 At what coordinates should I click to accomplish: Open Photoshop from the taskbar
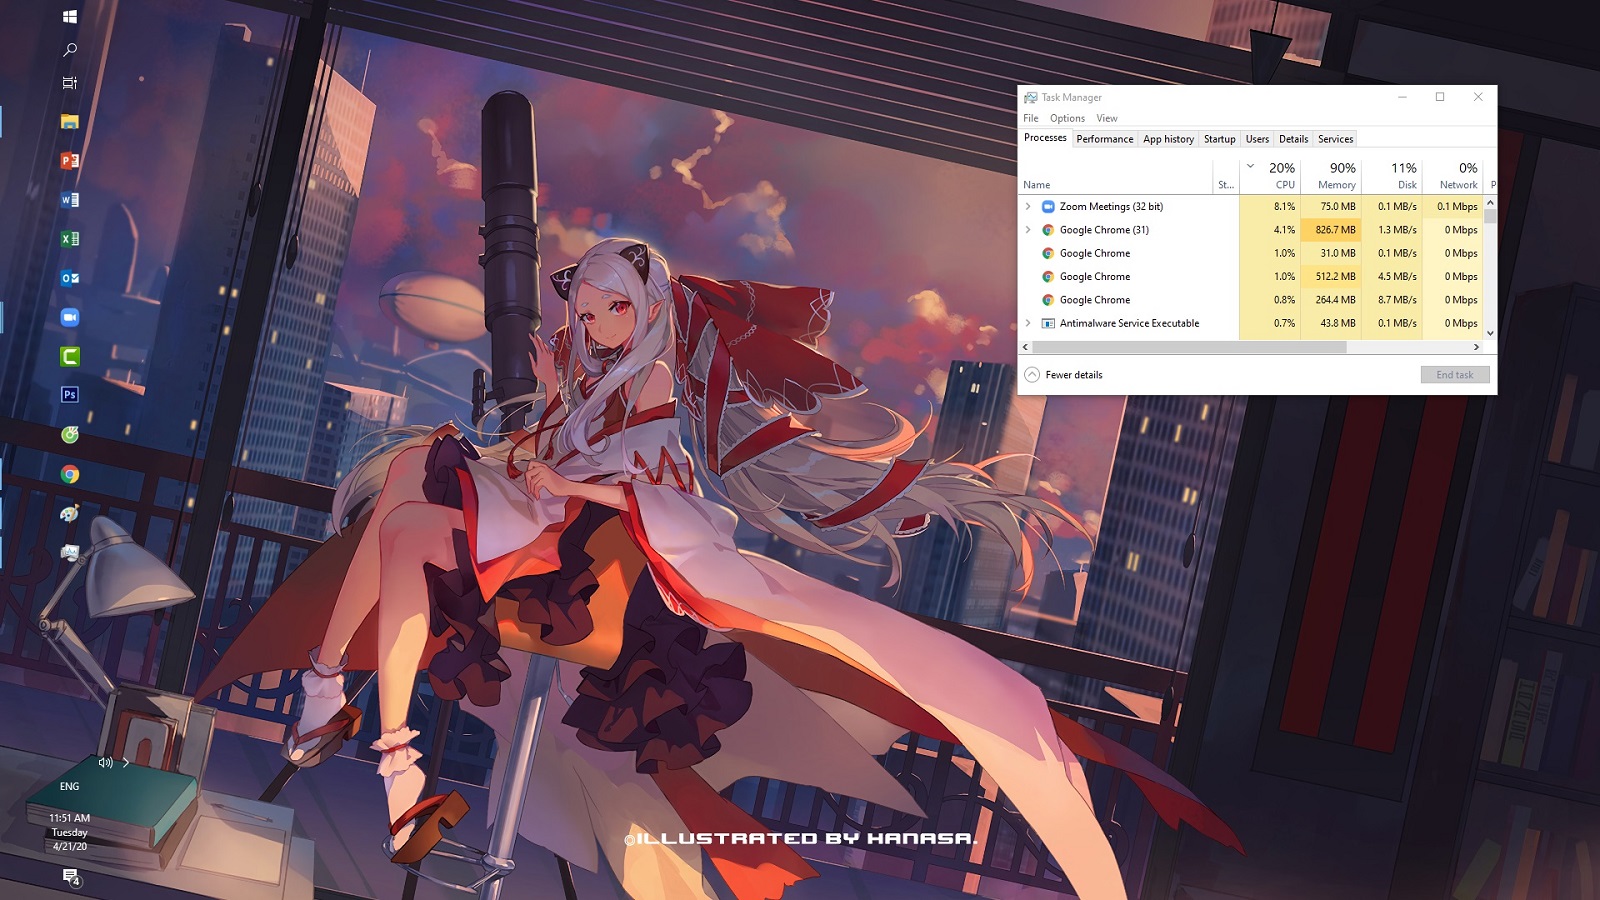(x=70, y=395)
